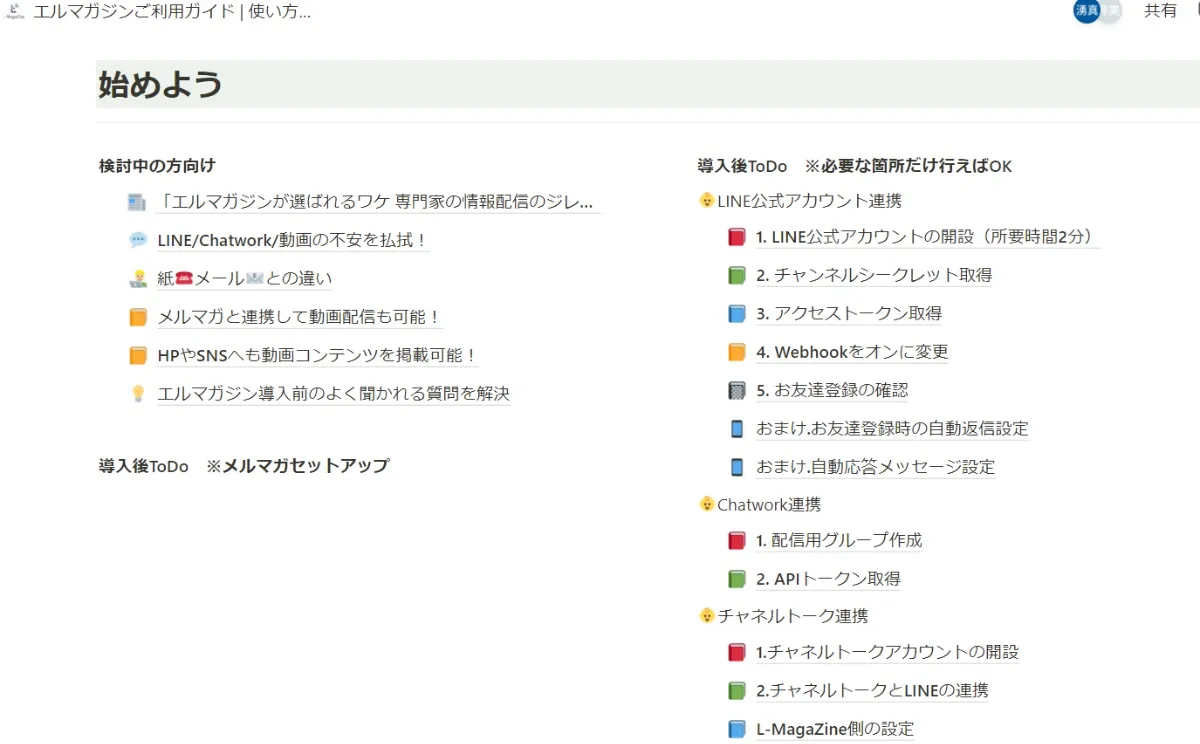Screen dimensions: 1200x744
Task: Open 2.チャネルトークとLINEの連携 page
Action: (x=872, y=690)
